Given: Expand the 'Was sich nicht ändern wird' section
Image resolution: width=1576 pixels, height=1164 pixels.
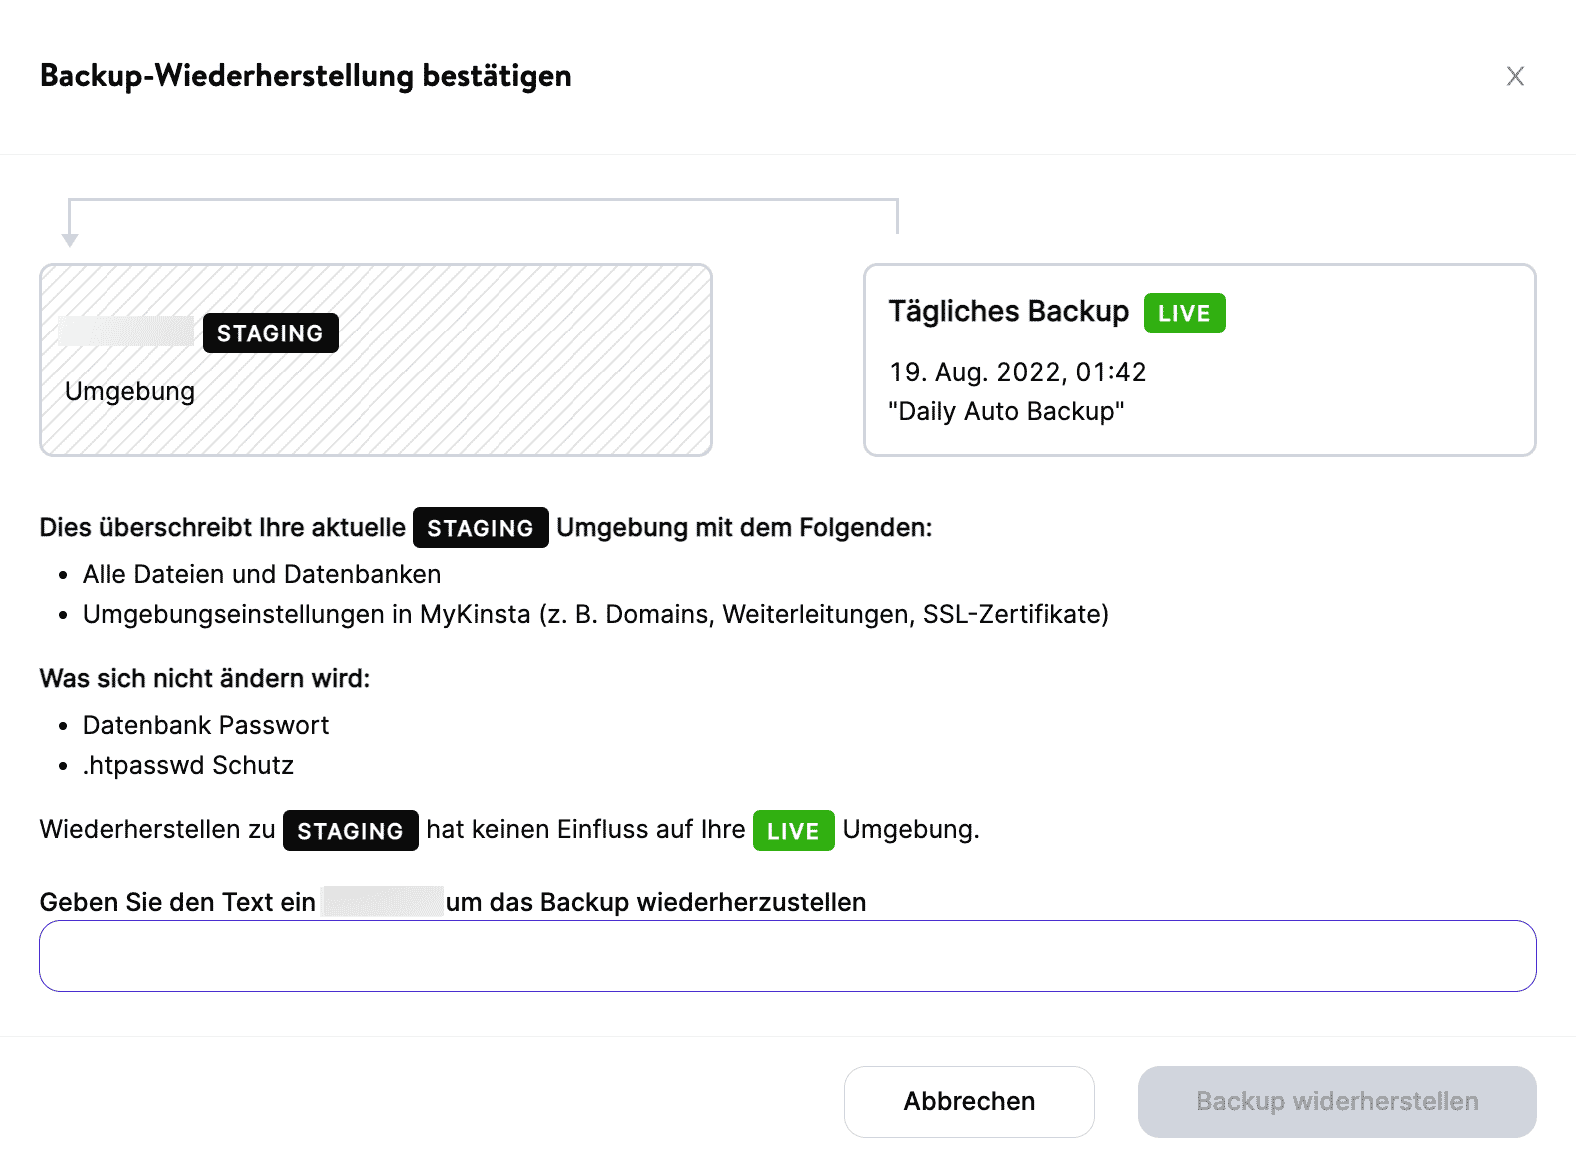Looking at the screenshot, I should (204, 678).
